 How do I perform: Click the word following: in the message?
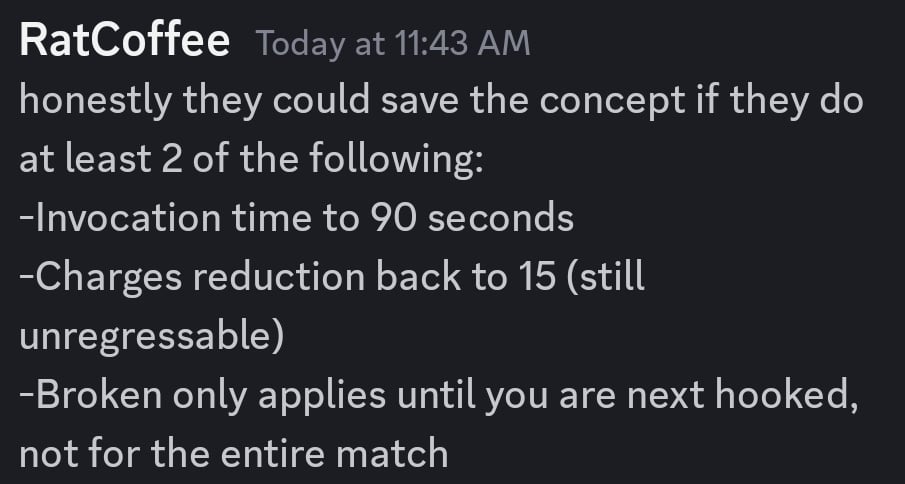tap(397, 160)
